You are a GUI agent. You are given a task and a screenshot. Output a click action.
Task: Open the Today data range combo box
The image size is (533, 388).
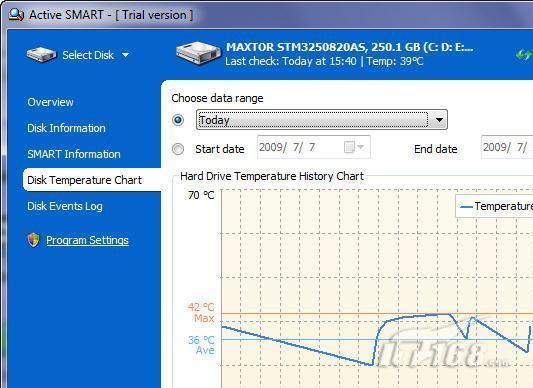[x=322, y=120]
